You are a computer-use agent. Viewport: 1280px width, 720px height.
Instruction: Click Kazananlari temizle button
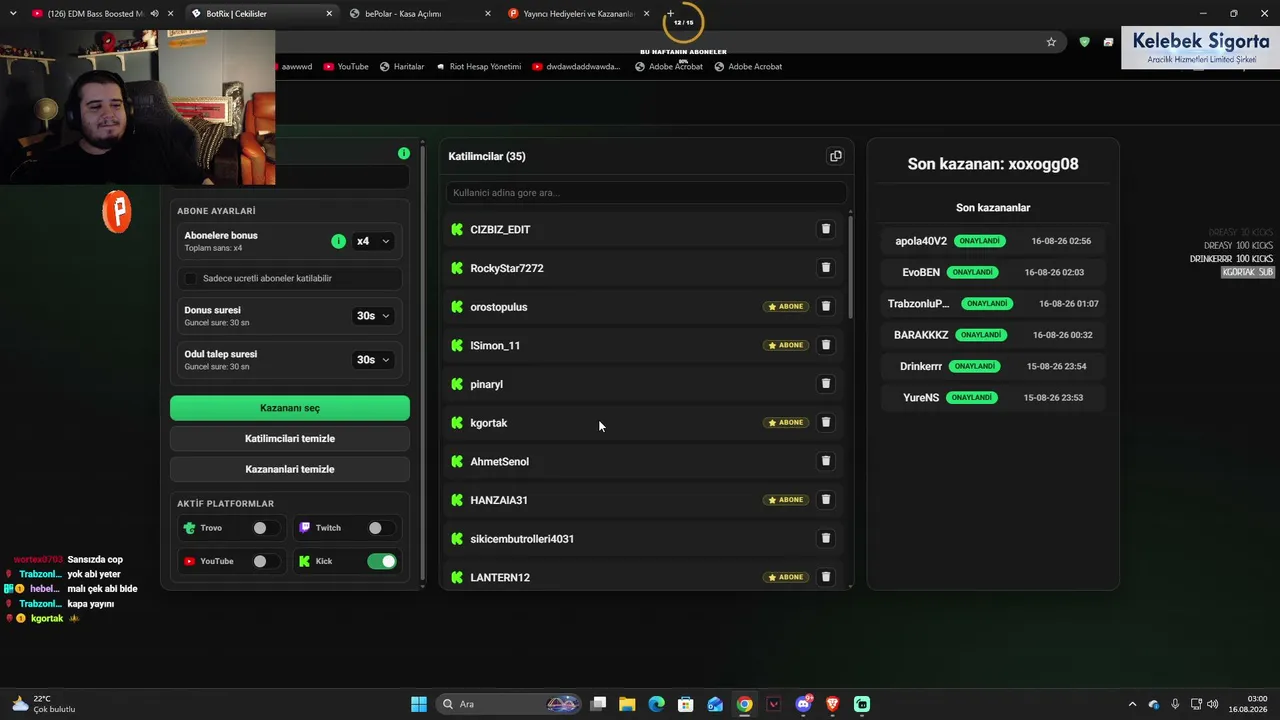(x=290, y=469)
